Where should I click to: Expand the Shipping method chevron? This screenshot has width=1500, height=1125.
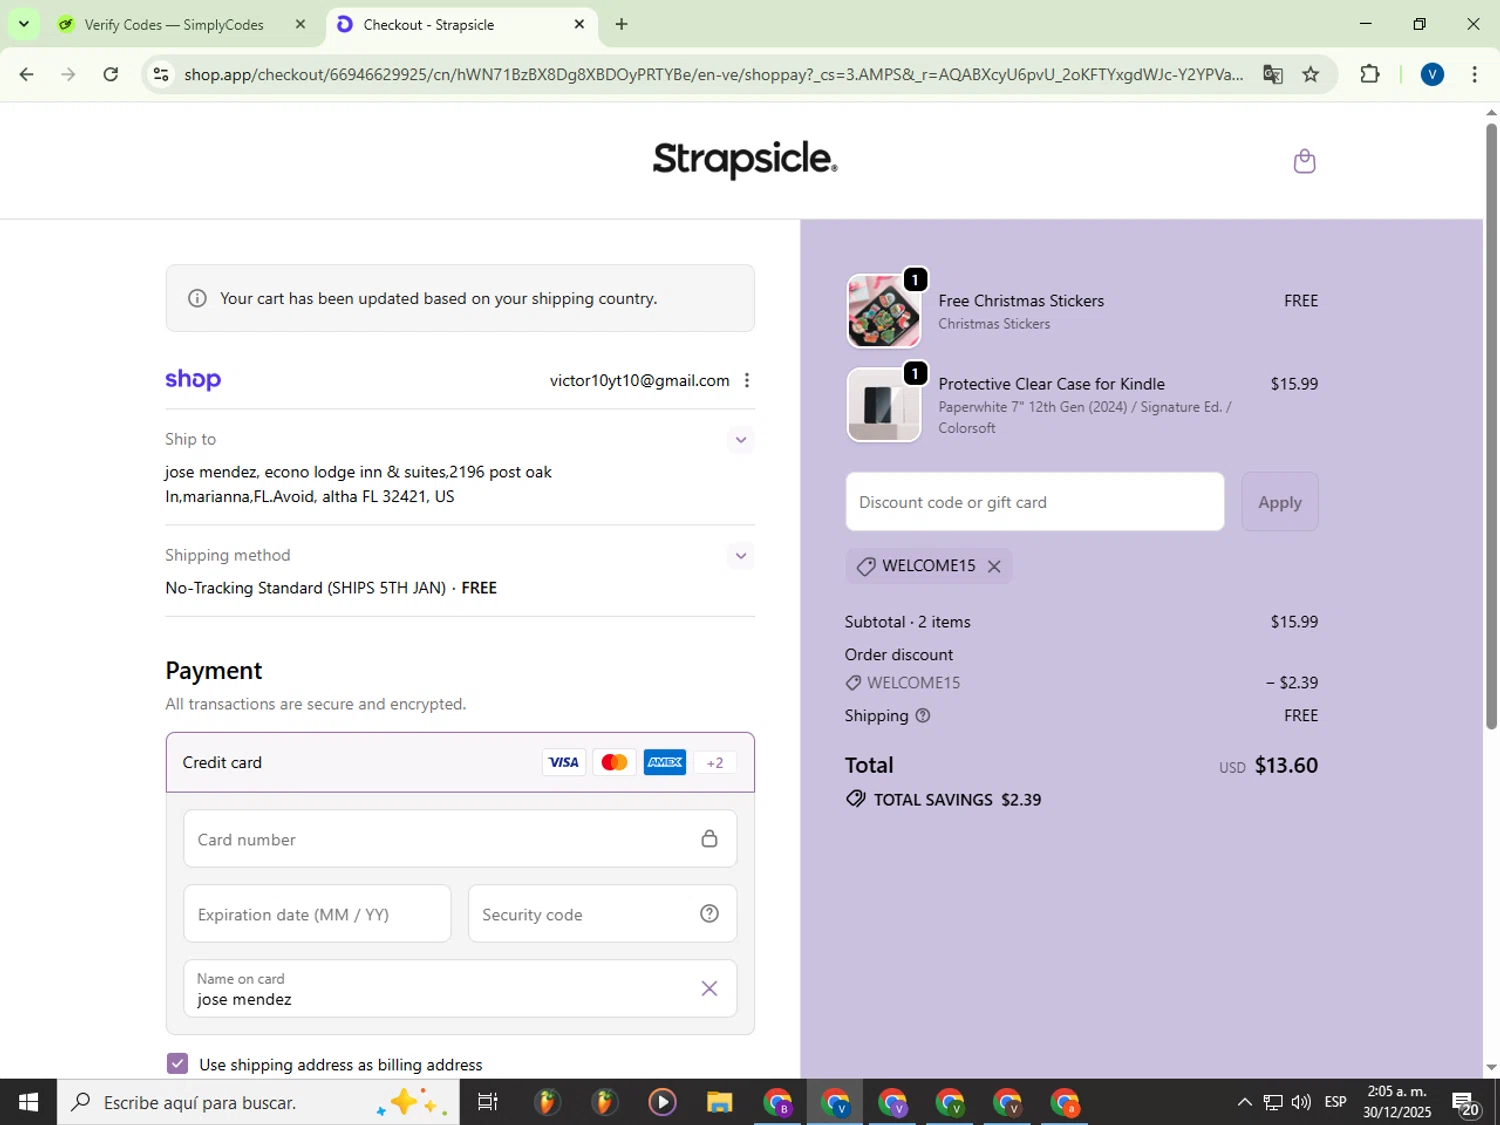[x=740, y=555]
